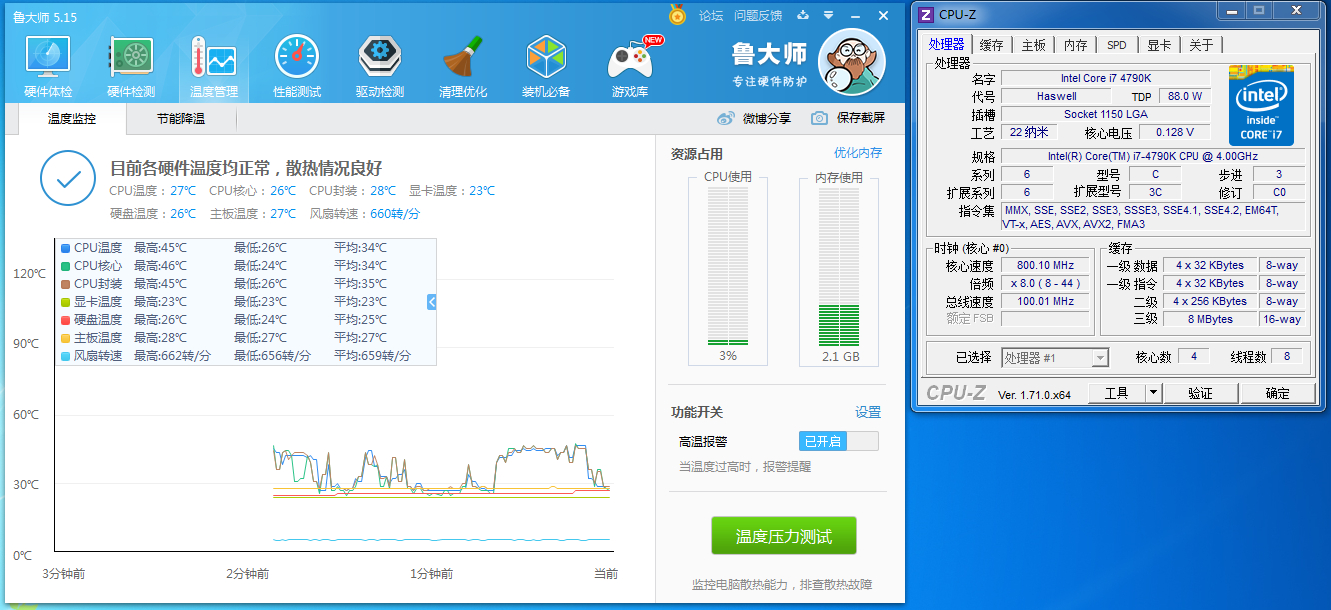Select CPU-Z 主板 tab
The width and height of the screenshot is (1331, 610).
tap(1034, 45)
